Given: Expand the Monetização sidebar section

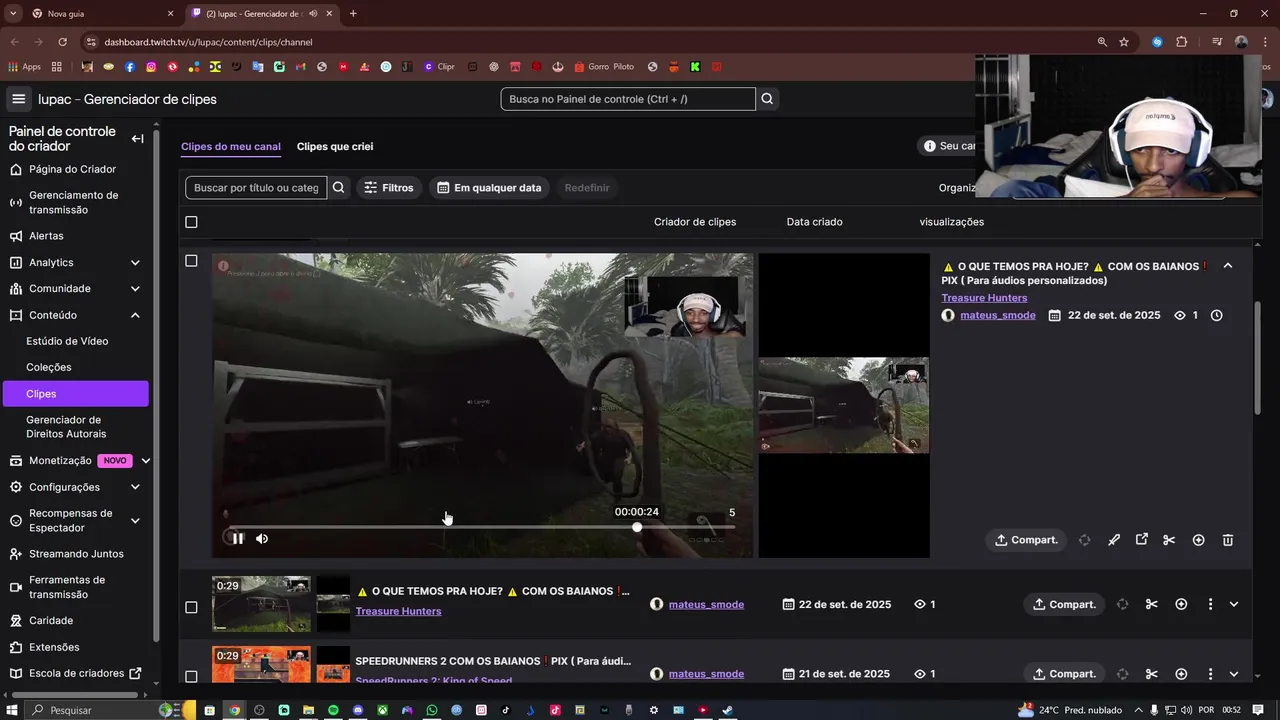Looking at the screenshot, I should (x=146, y=461).
